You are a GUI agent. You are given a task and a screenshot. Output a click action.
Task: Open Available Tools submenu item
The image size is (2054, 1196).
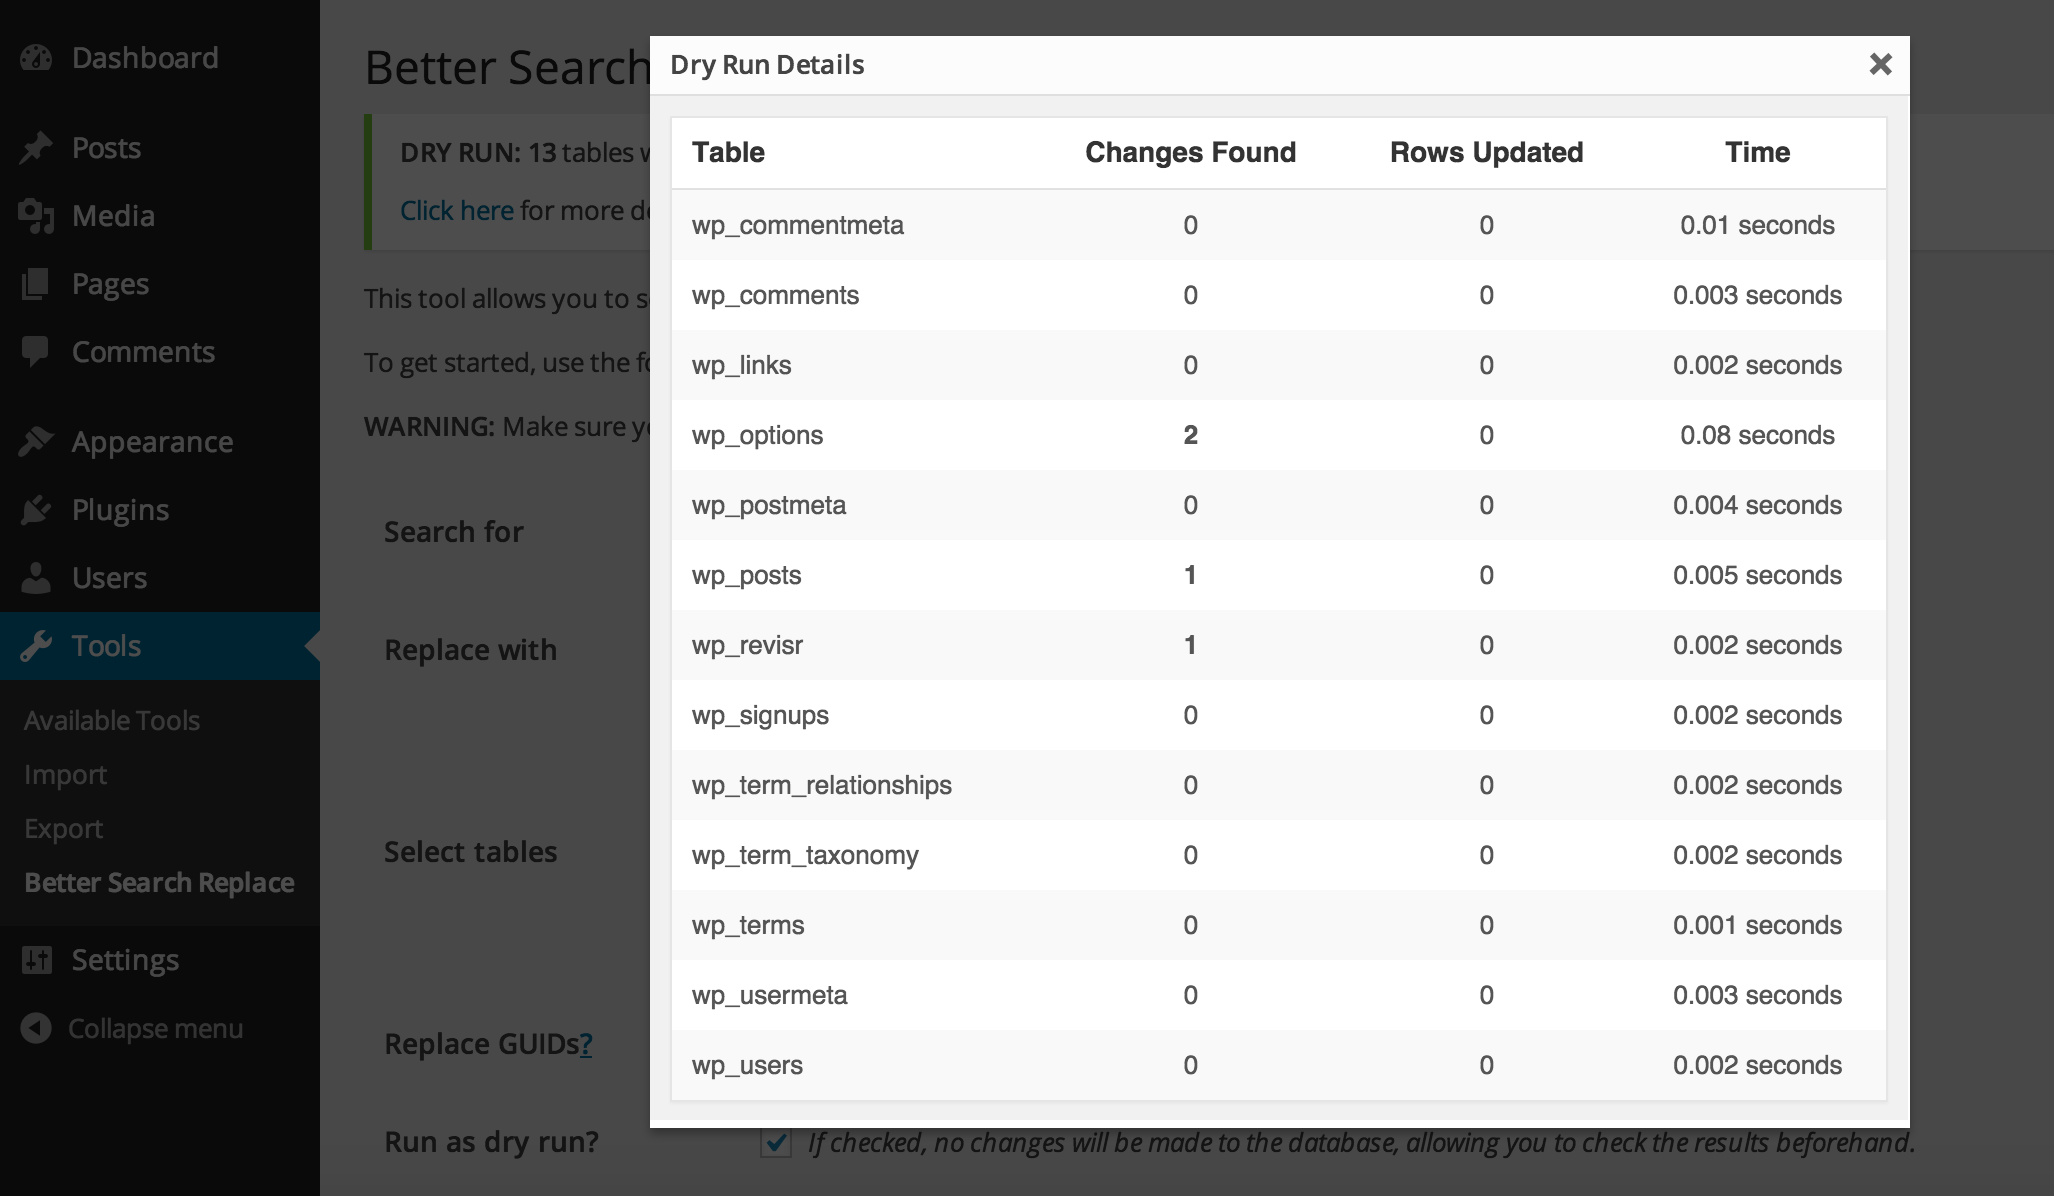tap(112, 720)
